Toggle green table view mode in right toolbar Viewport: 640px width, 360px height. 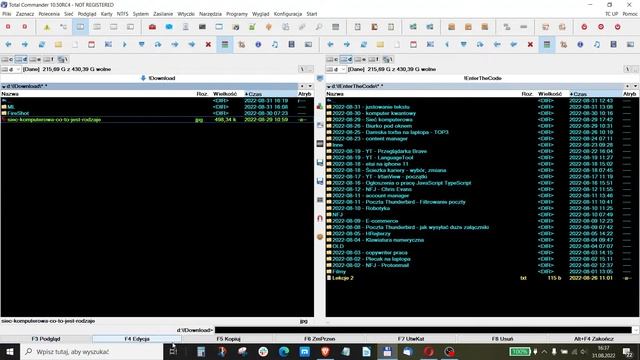point(547,44)
